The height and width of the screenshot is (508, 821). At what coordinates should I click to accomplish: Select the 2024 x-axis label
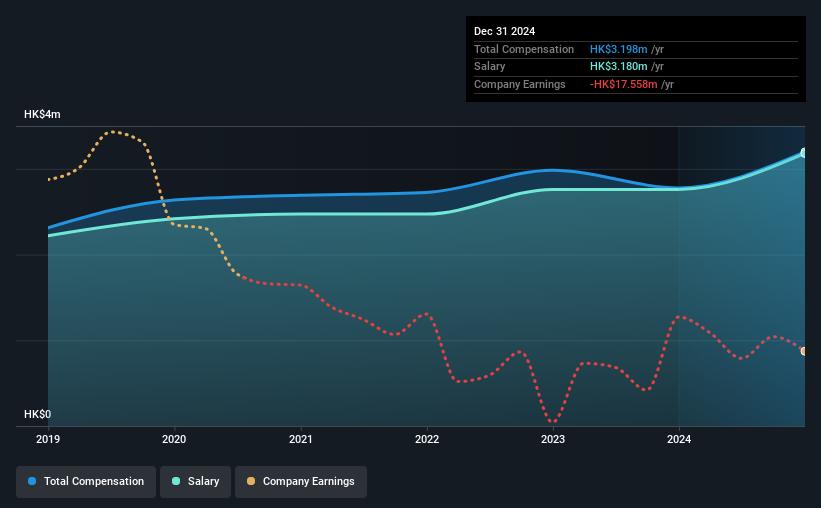(x=679, y=439)
